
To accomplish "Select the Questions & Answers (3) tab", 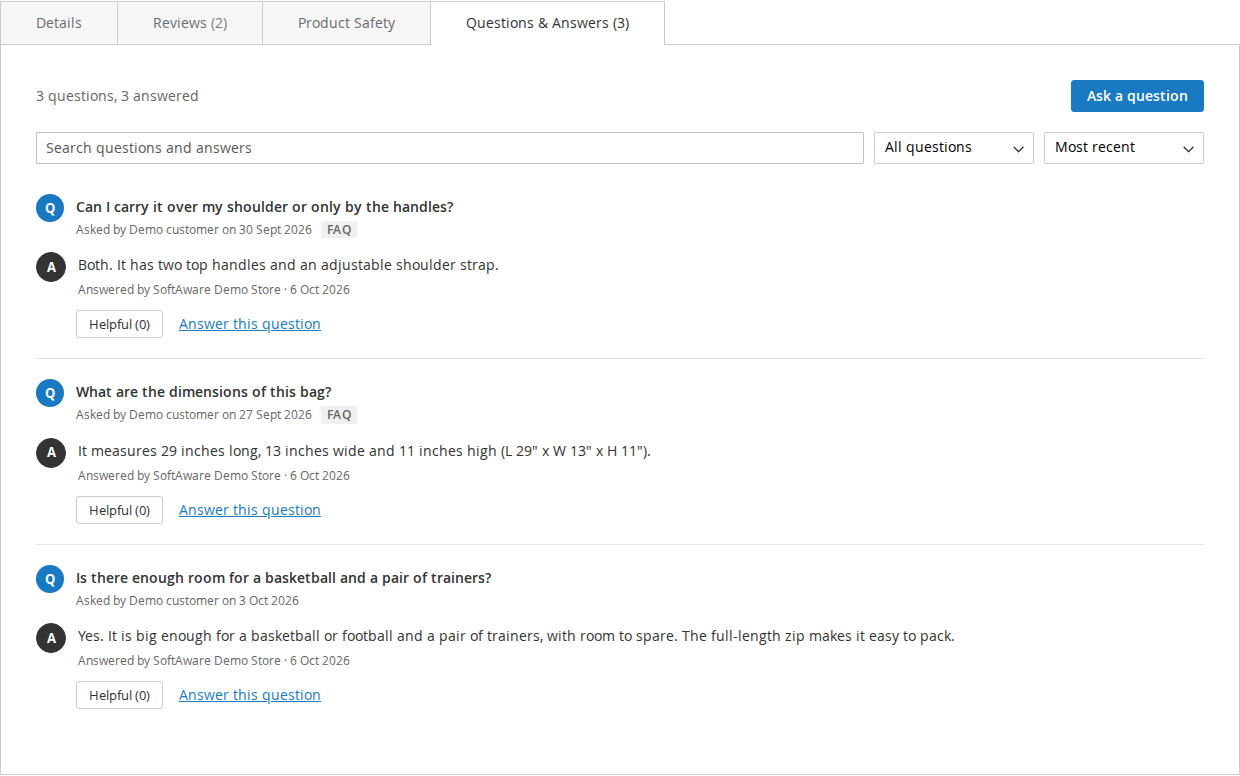I will [547, 23].
